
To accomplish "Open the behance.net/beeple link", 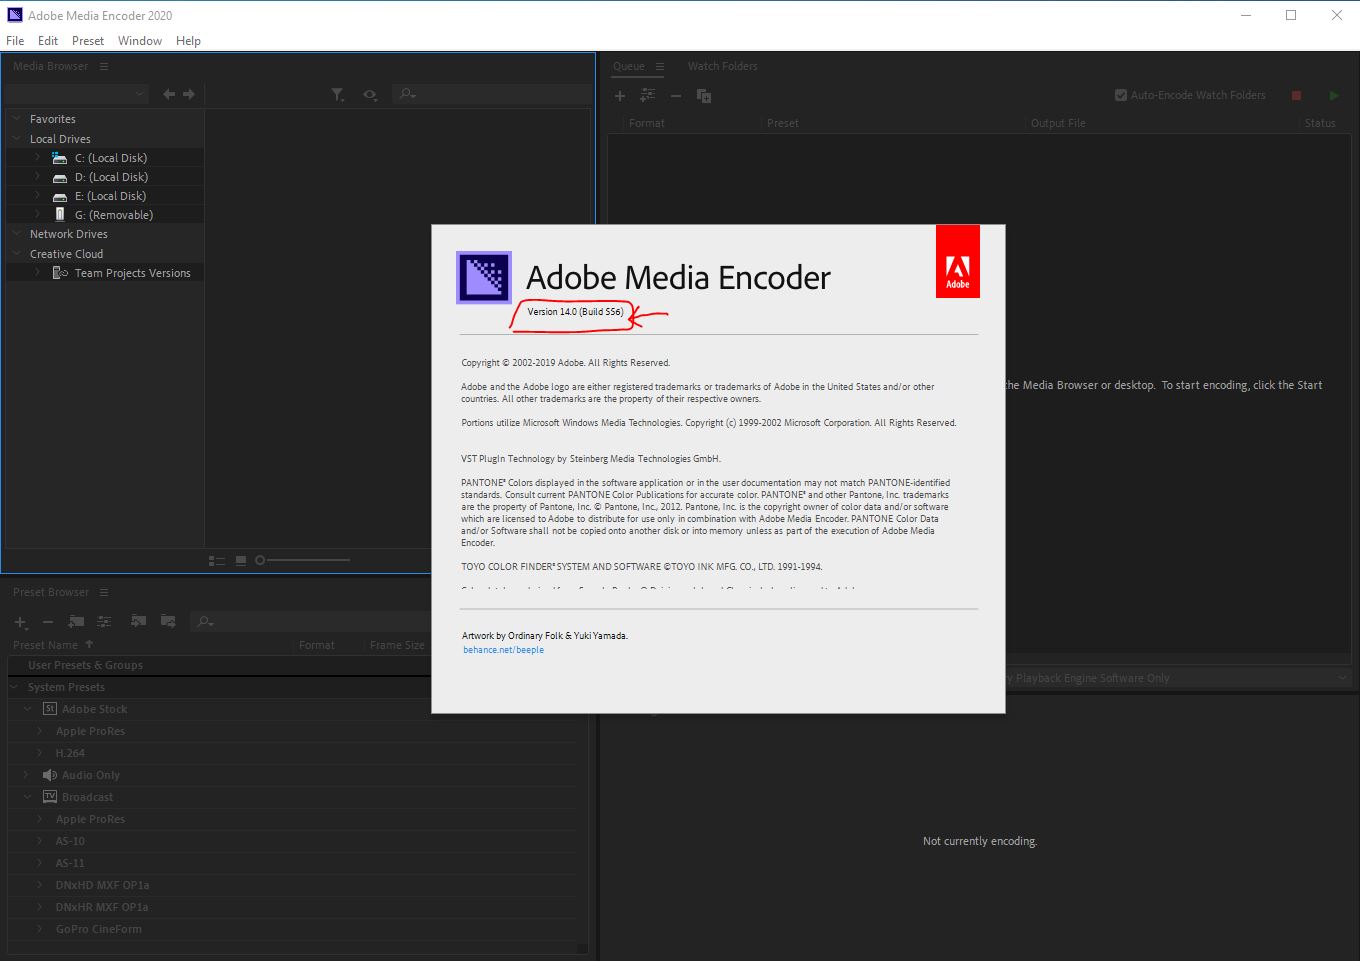I will 503,650.
